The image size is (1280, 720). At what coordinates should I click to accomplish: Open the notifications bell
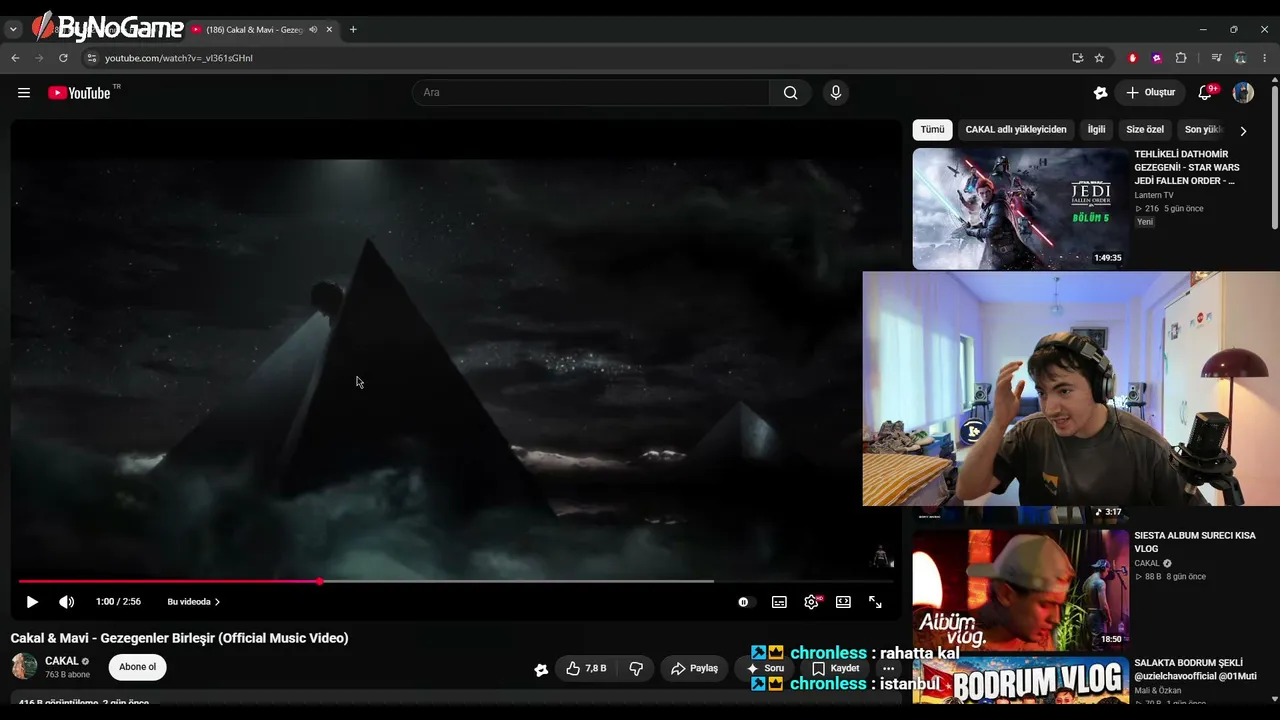click(1205, 93)
